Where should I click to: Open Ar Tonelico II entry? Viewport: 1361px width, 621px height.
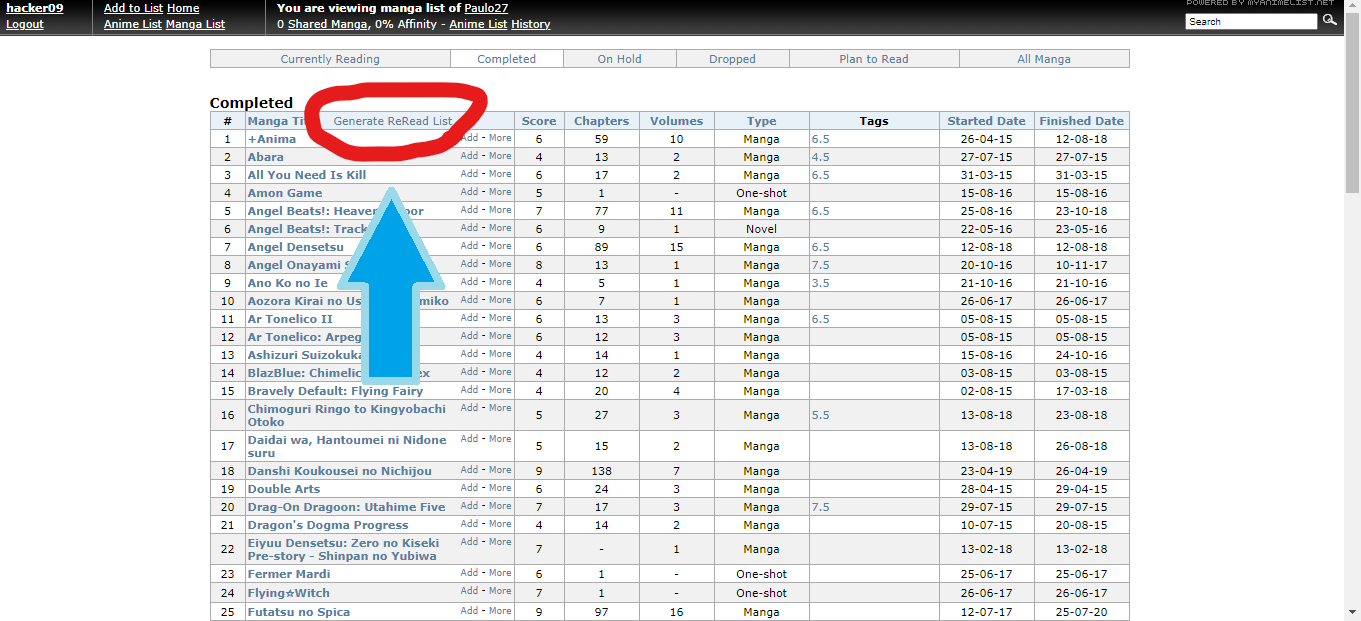(290, 319)
